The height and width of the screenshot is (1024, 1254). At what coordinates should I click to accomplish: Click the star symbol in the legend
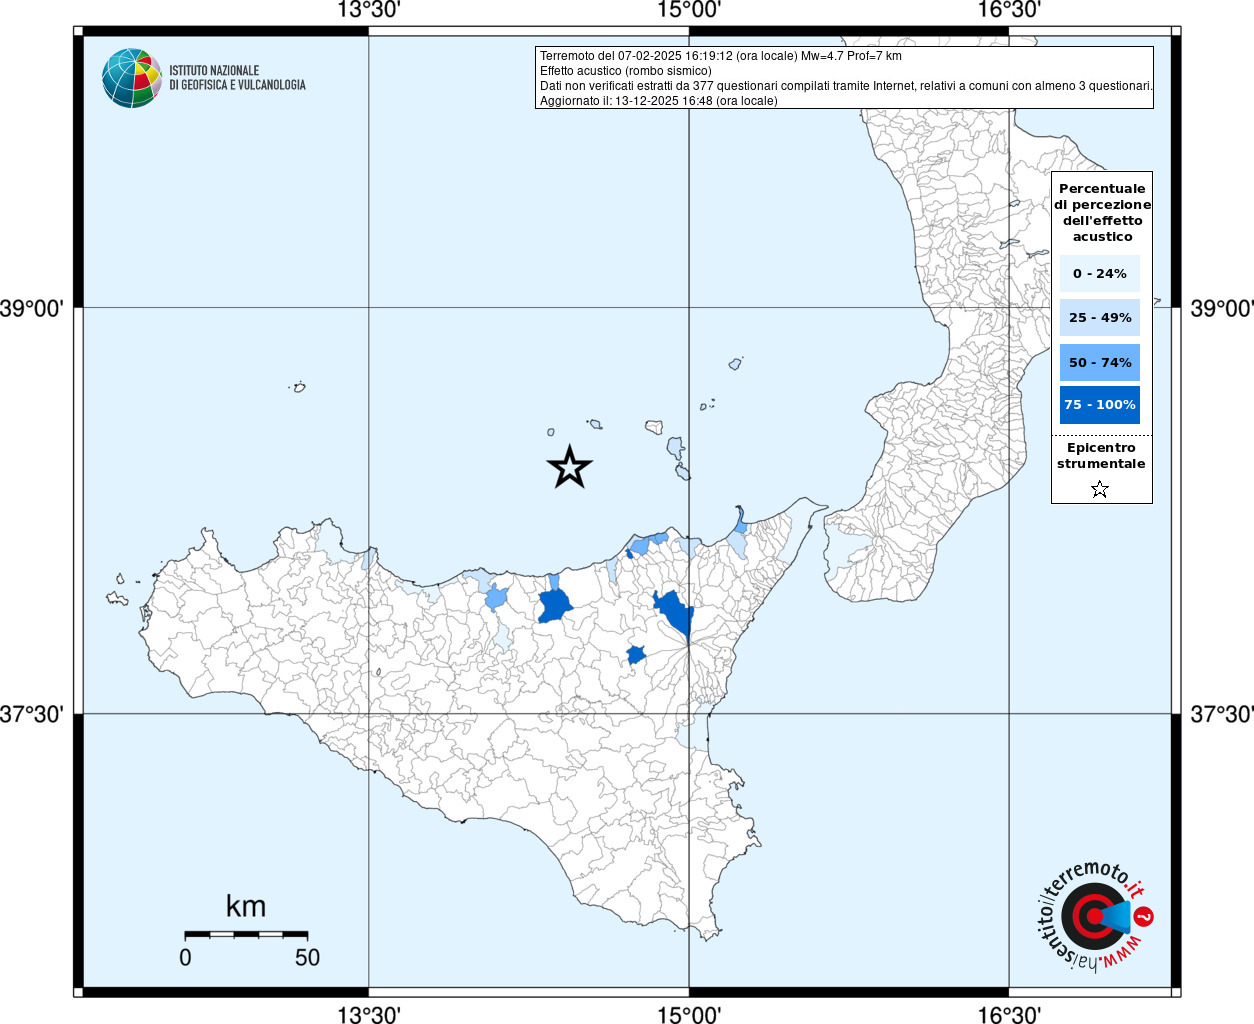[x=1100, y=489]
